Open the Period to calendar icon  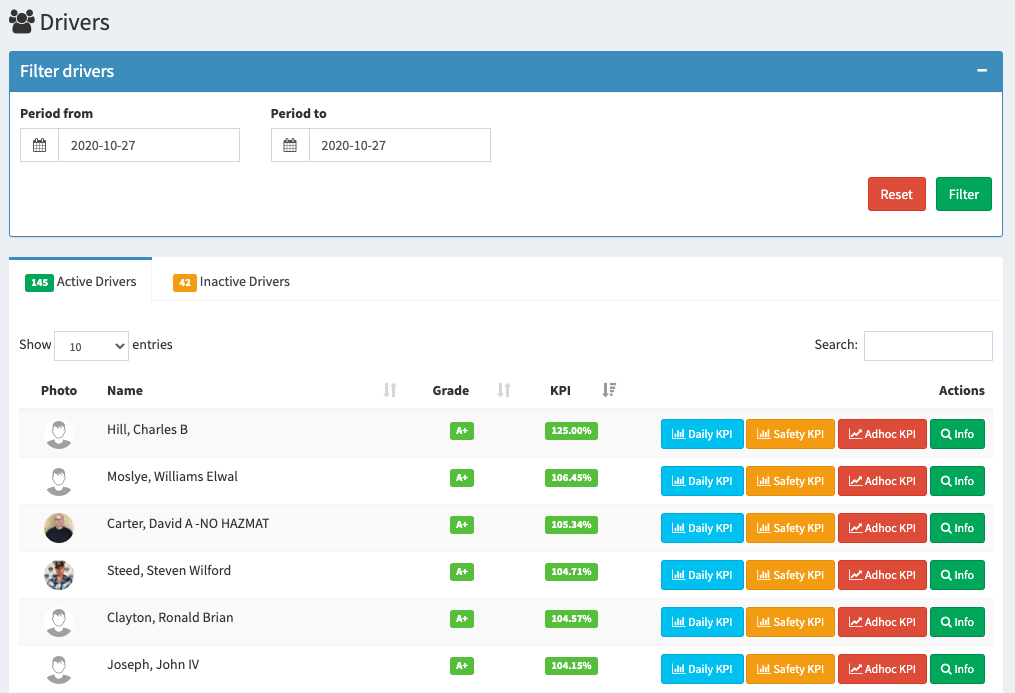(290, 145)
